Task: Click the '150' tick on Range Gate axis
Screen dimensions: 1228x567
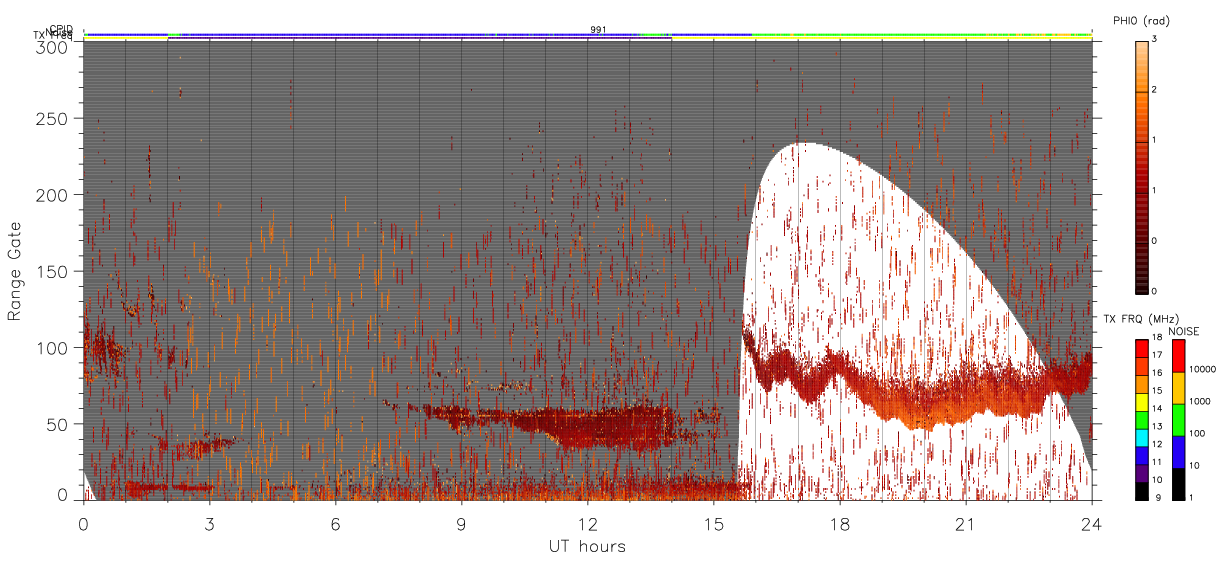Action: pos(55,272)
